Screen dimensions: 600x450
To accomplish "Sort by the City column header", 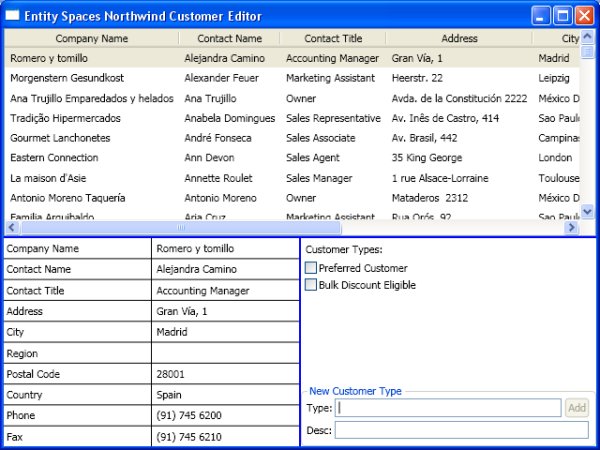I will click(556, 38).
